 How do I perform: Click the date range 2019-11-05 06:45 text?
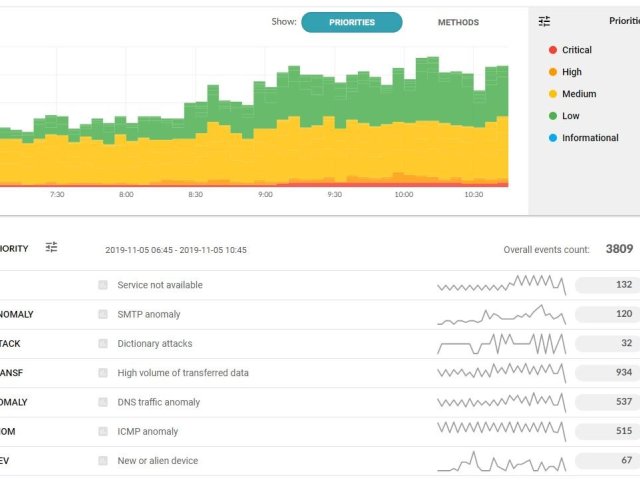point(176,250)
